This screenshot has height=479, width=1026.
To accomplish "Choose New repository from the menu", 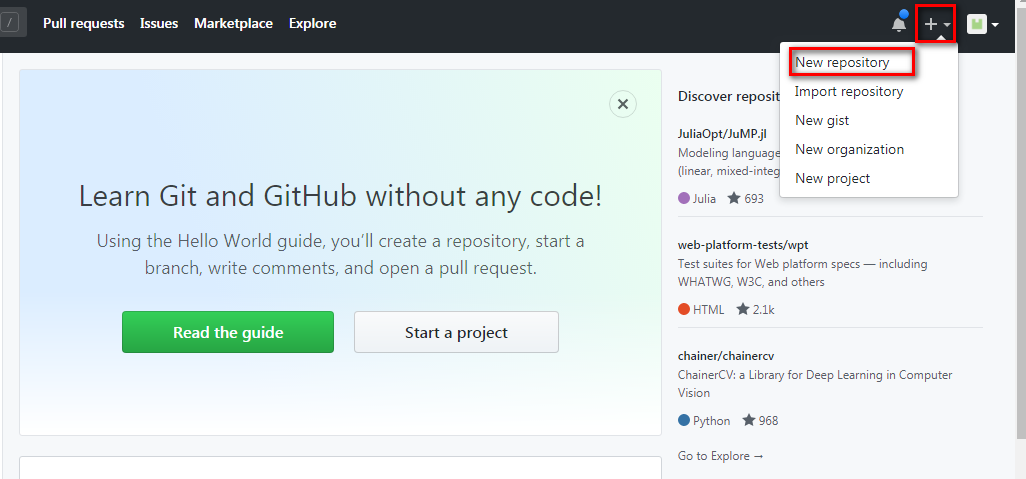I will (x=842, y=63).
